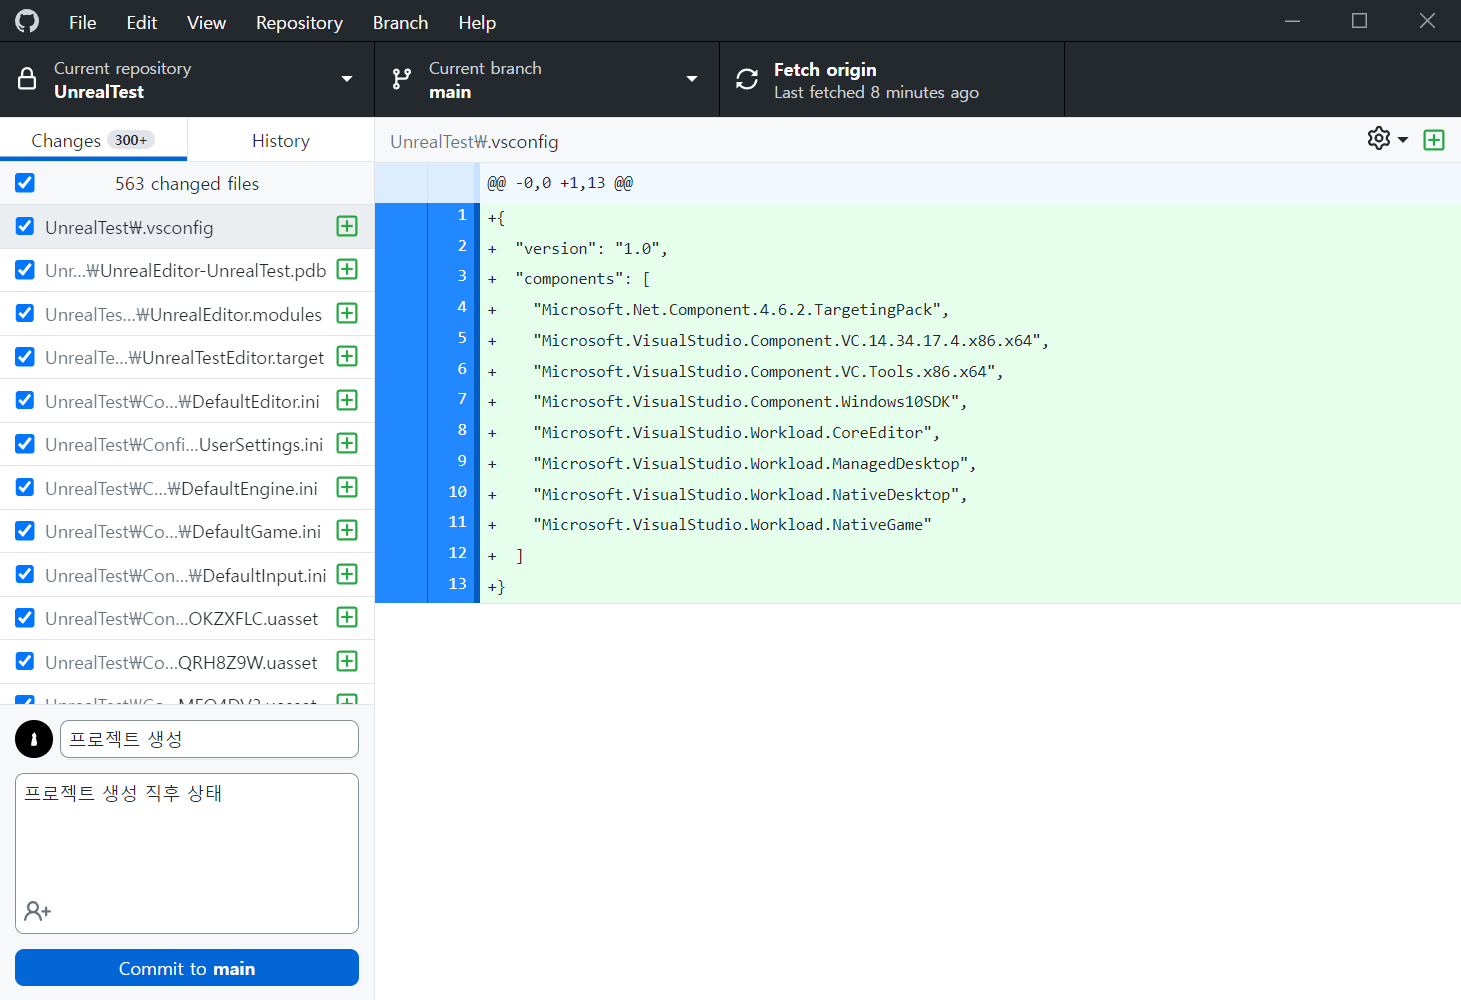Select the UnrealTestEditor.target file row
1461x1000 pixels.
tap(187, 357)
